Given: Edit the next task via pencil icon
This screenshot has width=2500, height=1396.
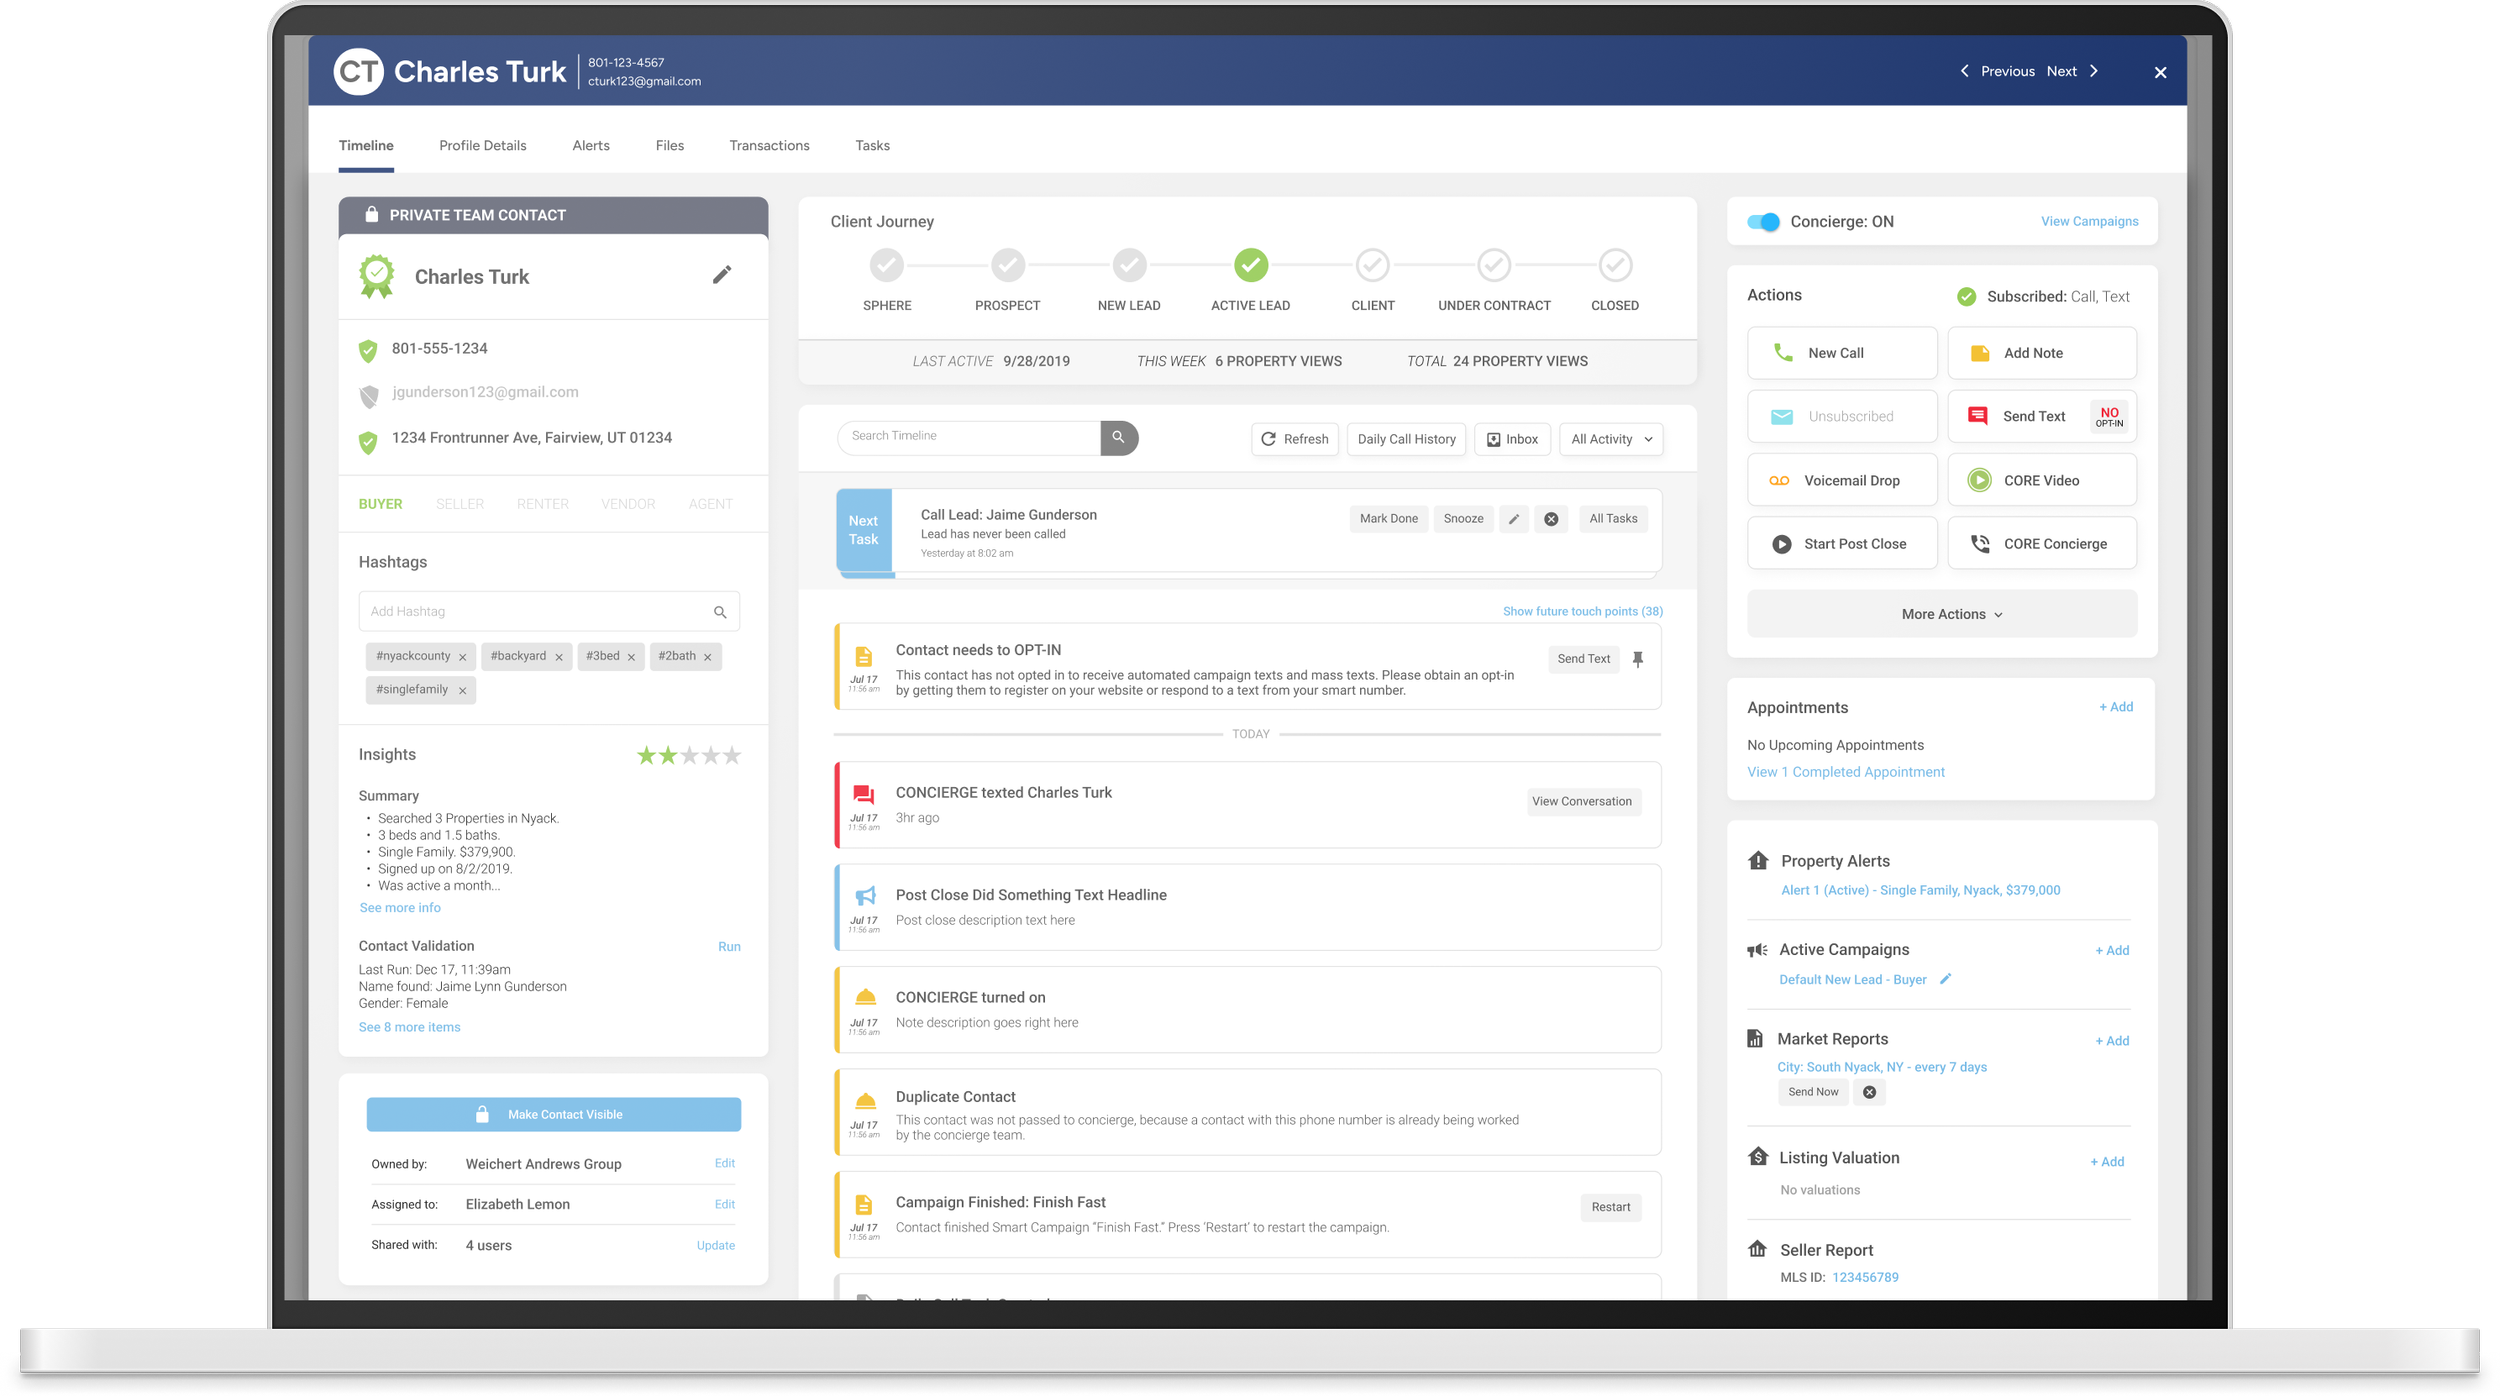Looking at the screenshot, I should click(x=1513, y=519).
